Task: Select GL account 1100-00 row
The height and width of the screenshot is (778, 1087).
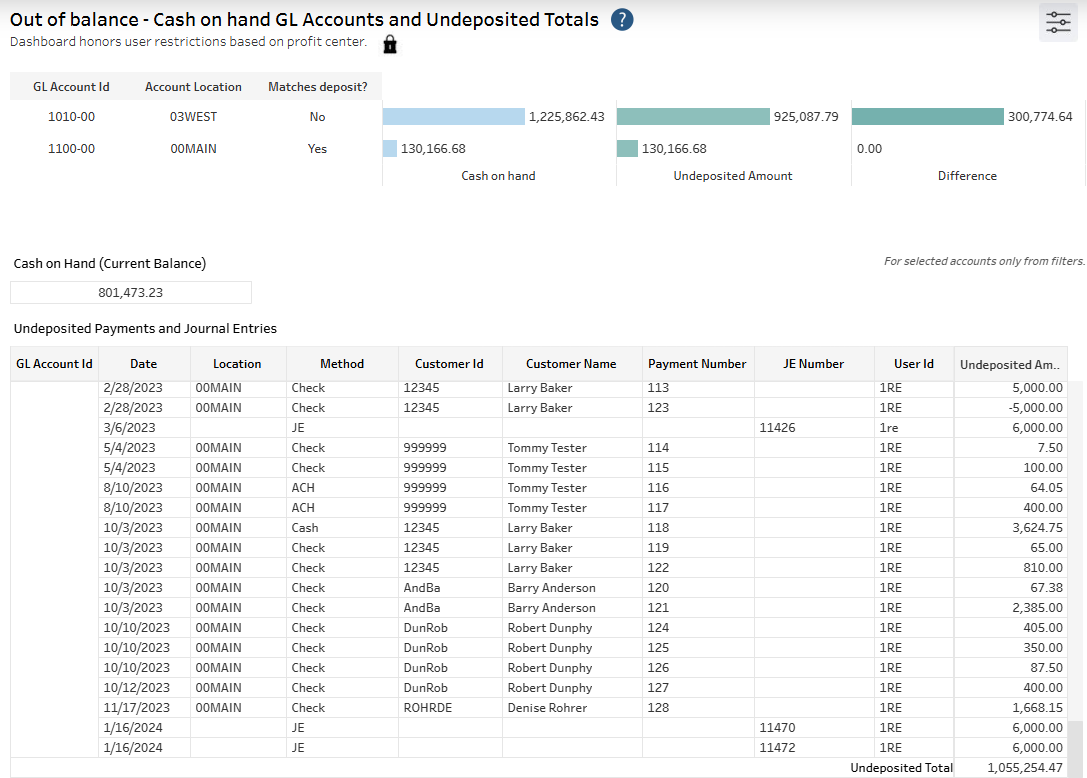Action: [72, 149]
